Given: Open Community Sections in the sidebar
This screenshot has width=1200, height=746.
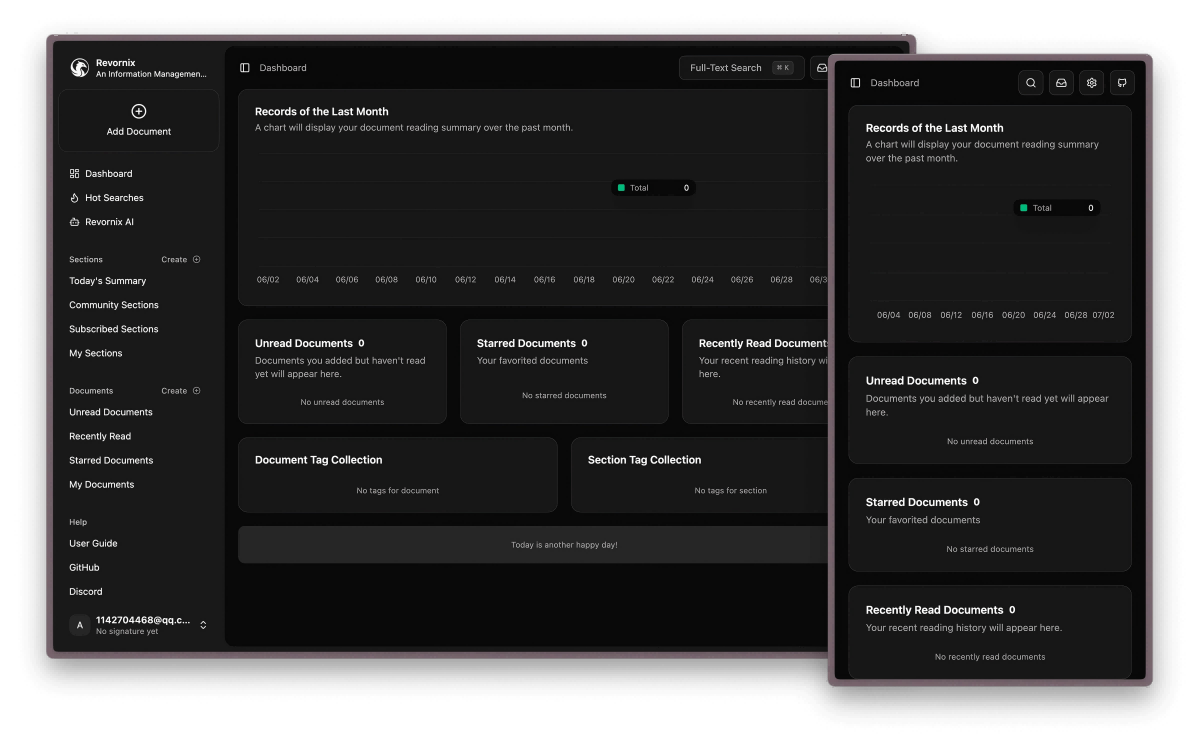Looking at the screenshot, I should point(114,305).
